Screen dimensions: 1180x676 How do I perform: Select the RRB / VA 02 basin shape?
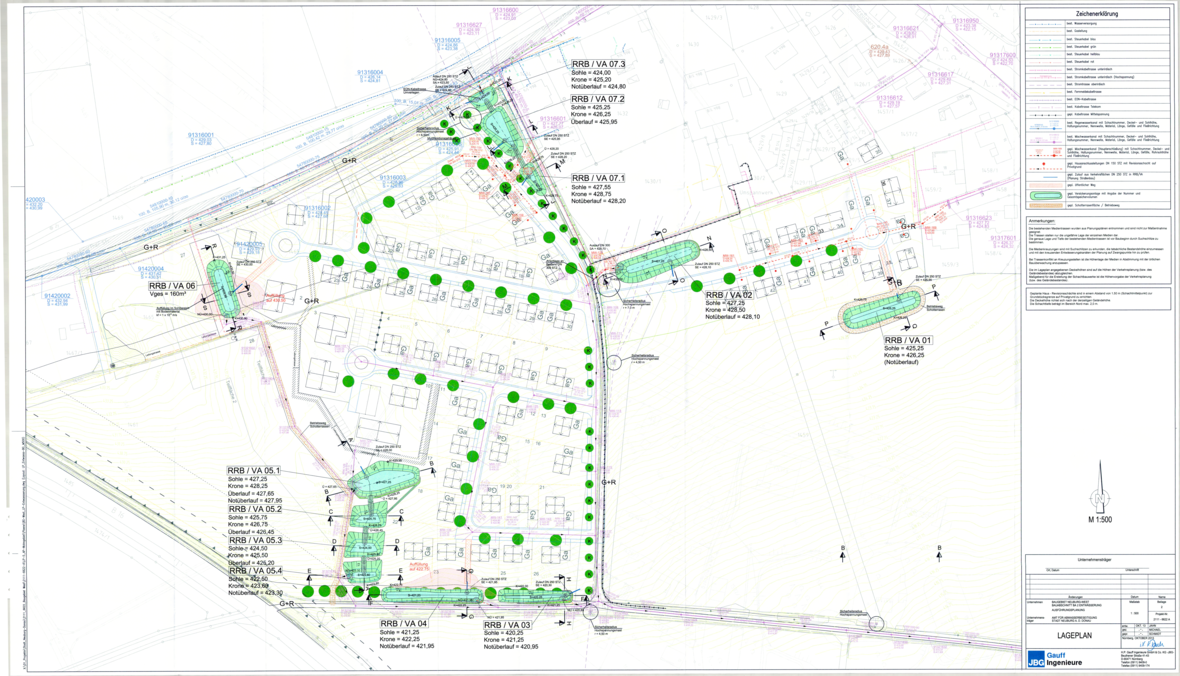(x=655, y=260)
